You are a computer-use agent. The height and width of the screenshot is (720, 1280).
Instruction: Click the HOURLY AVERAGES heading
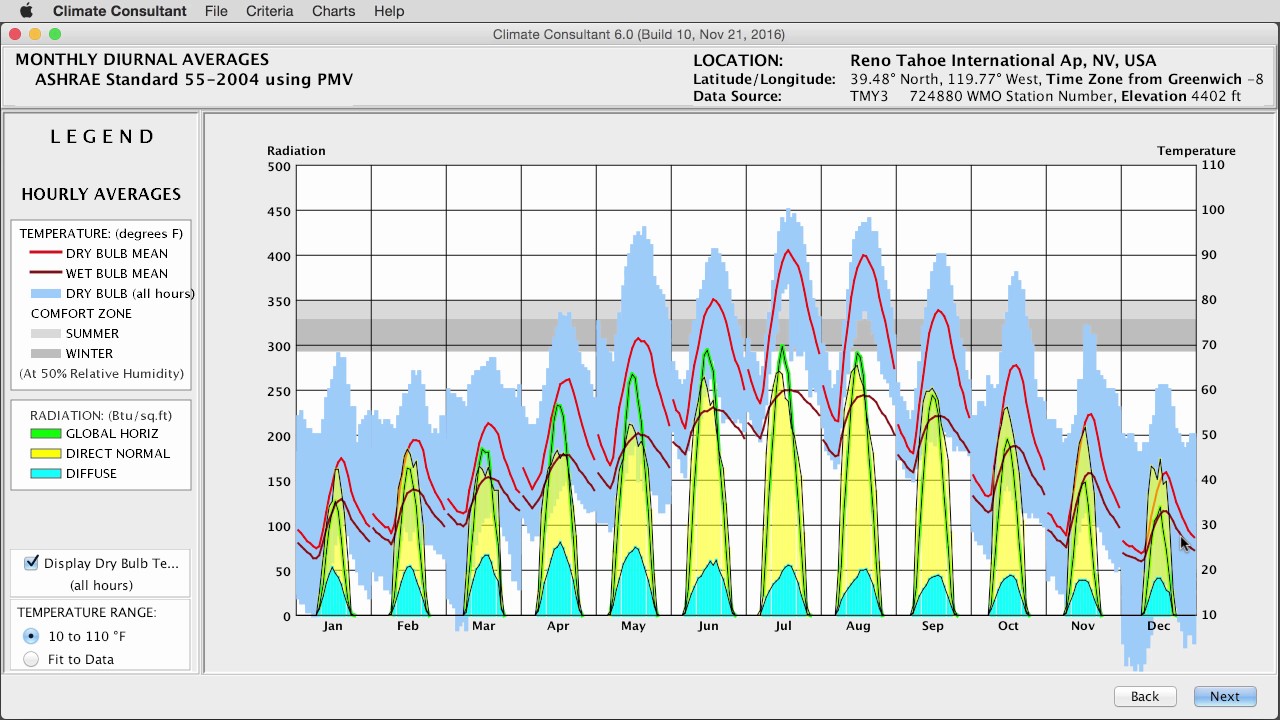(x=101, y=194)
